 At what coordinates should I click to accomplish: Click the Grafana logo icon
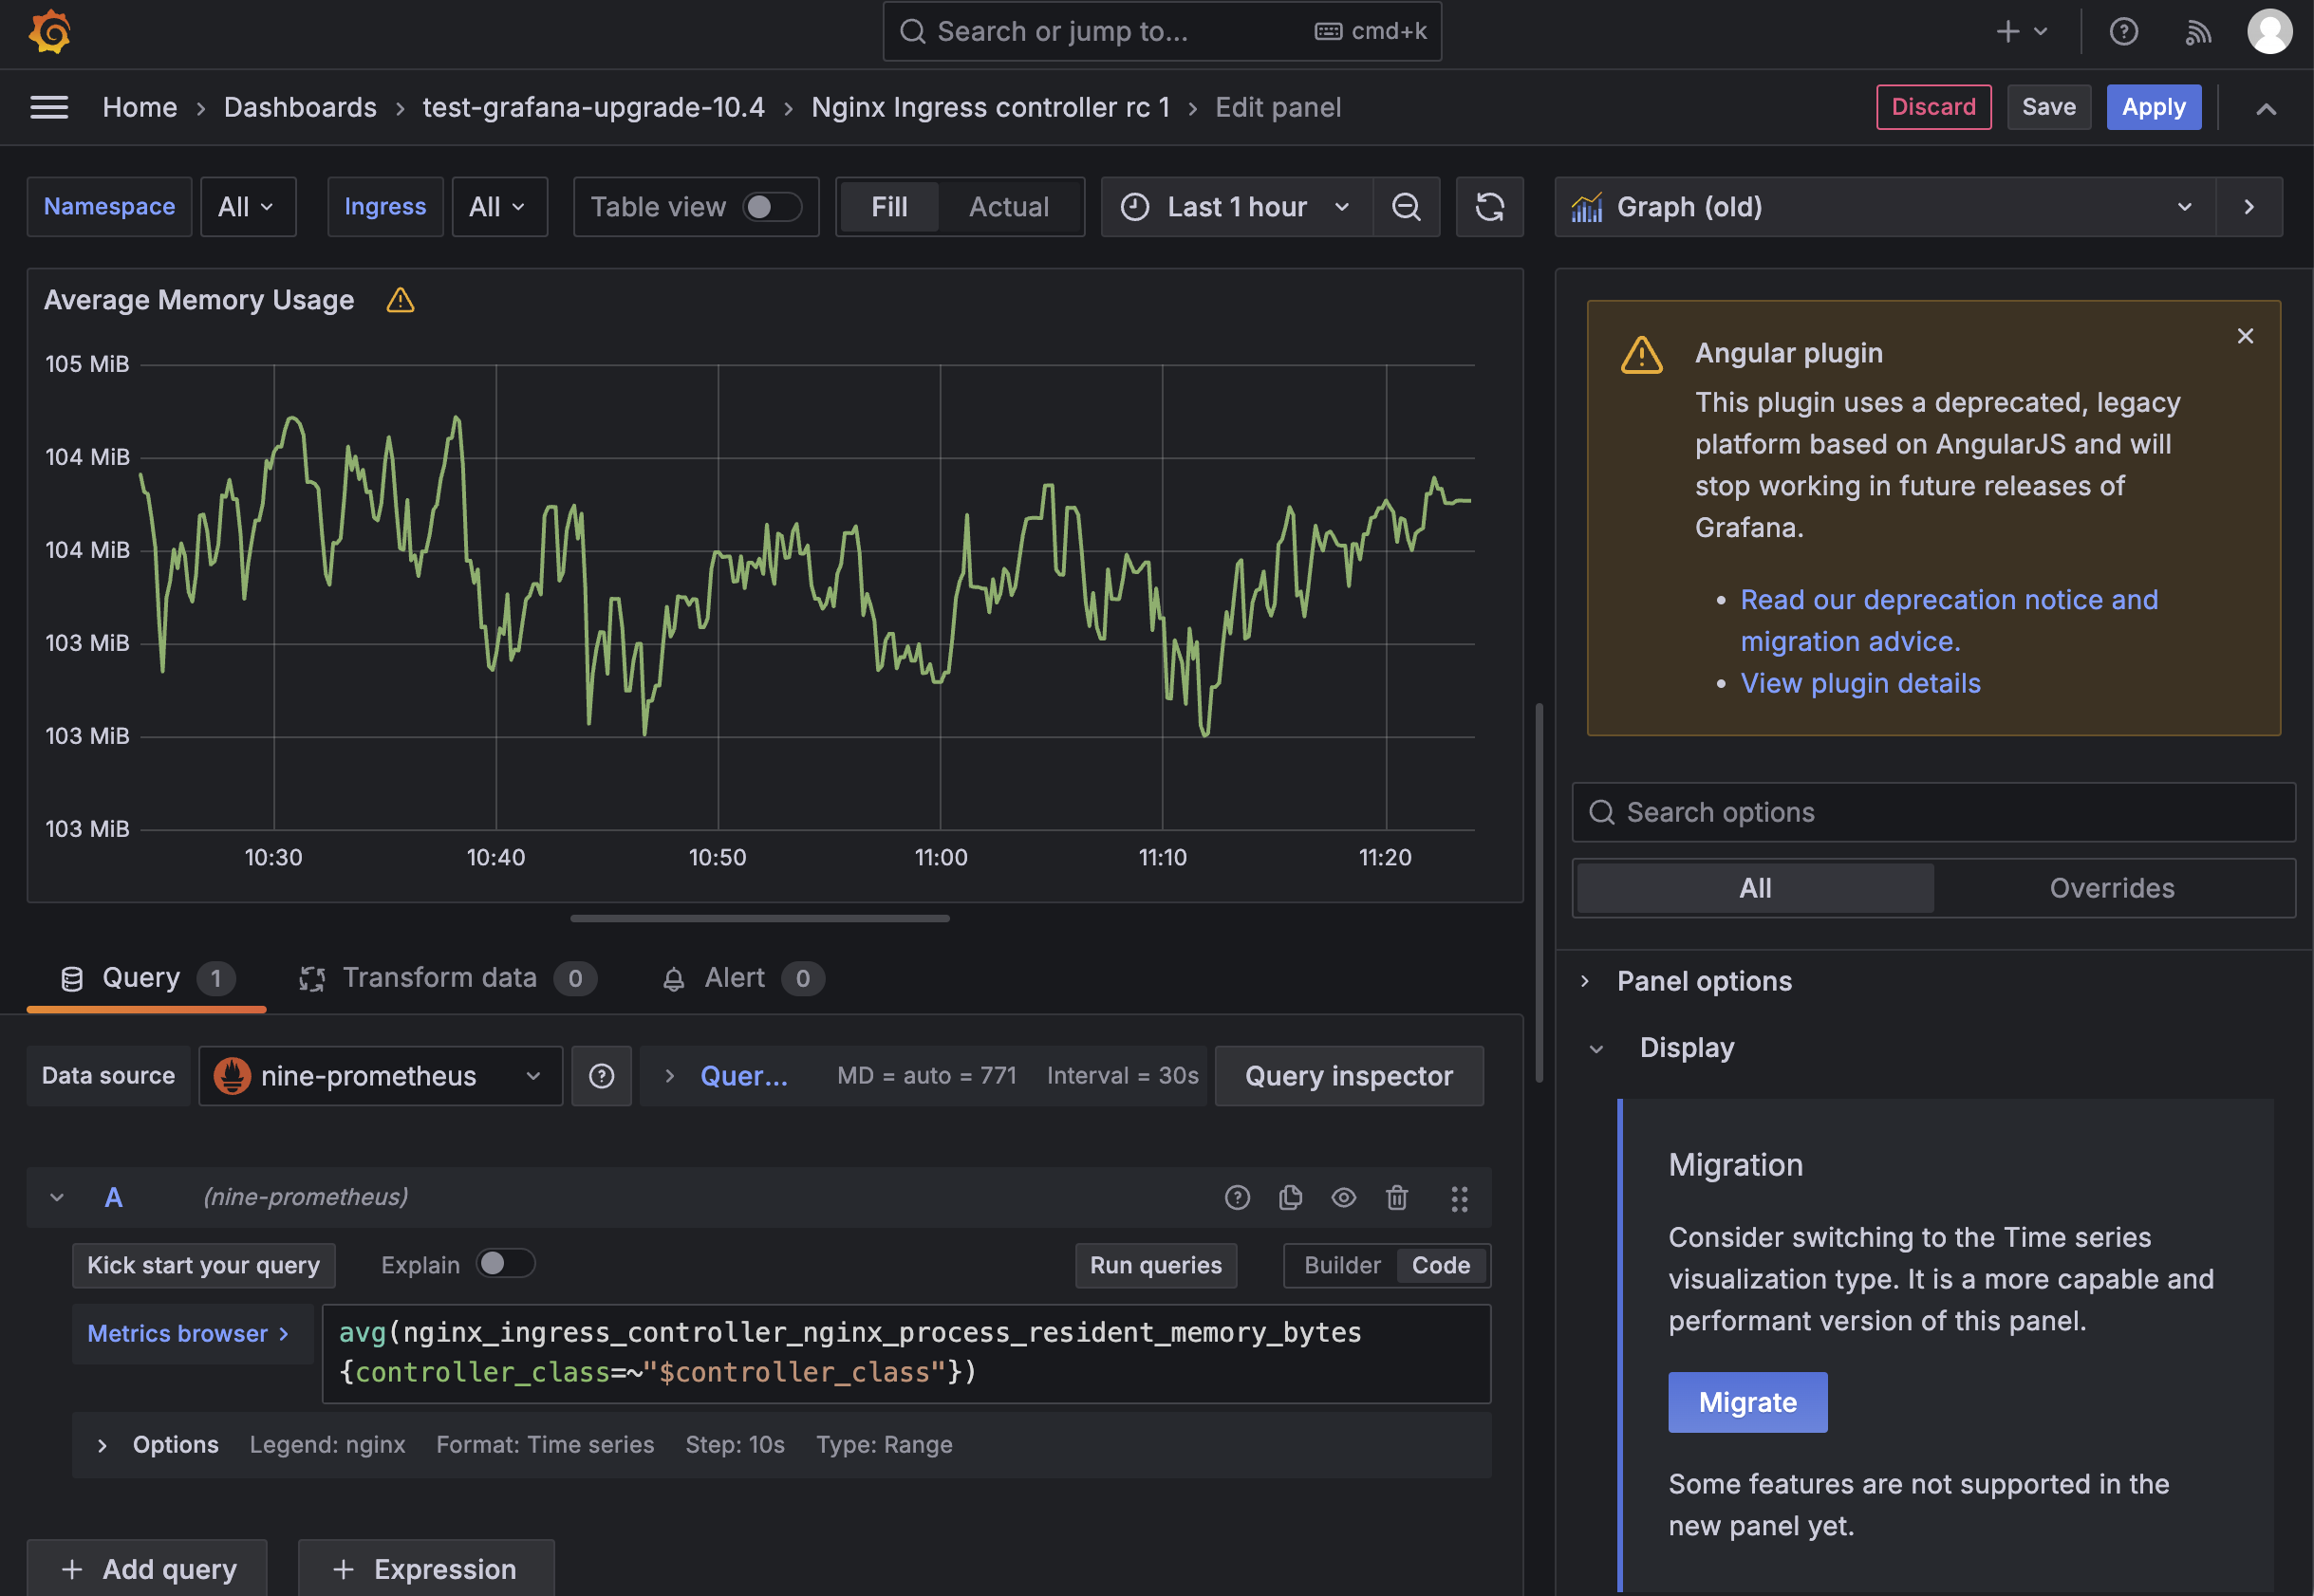point(49,32)
